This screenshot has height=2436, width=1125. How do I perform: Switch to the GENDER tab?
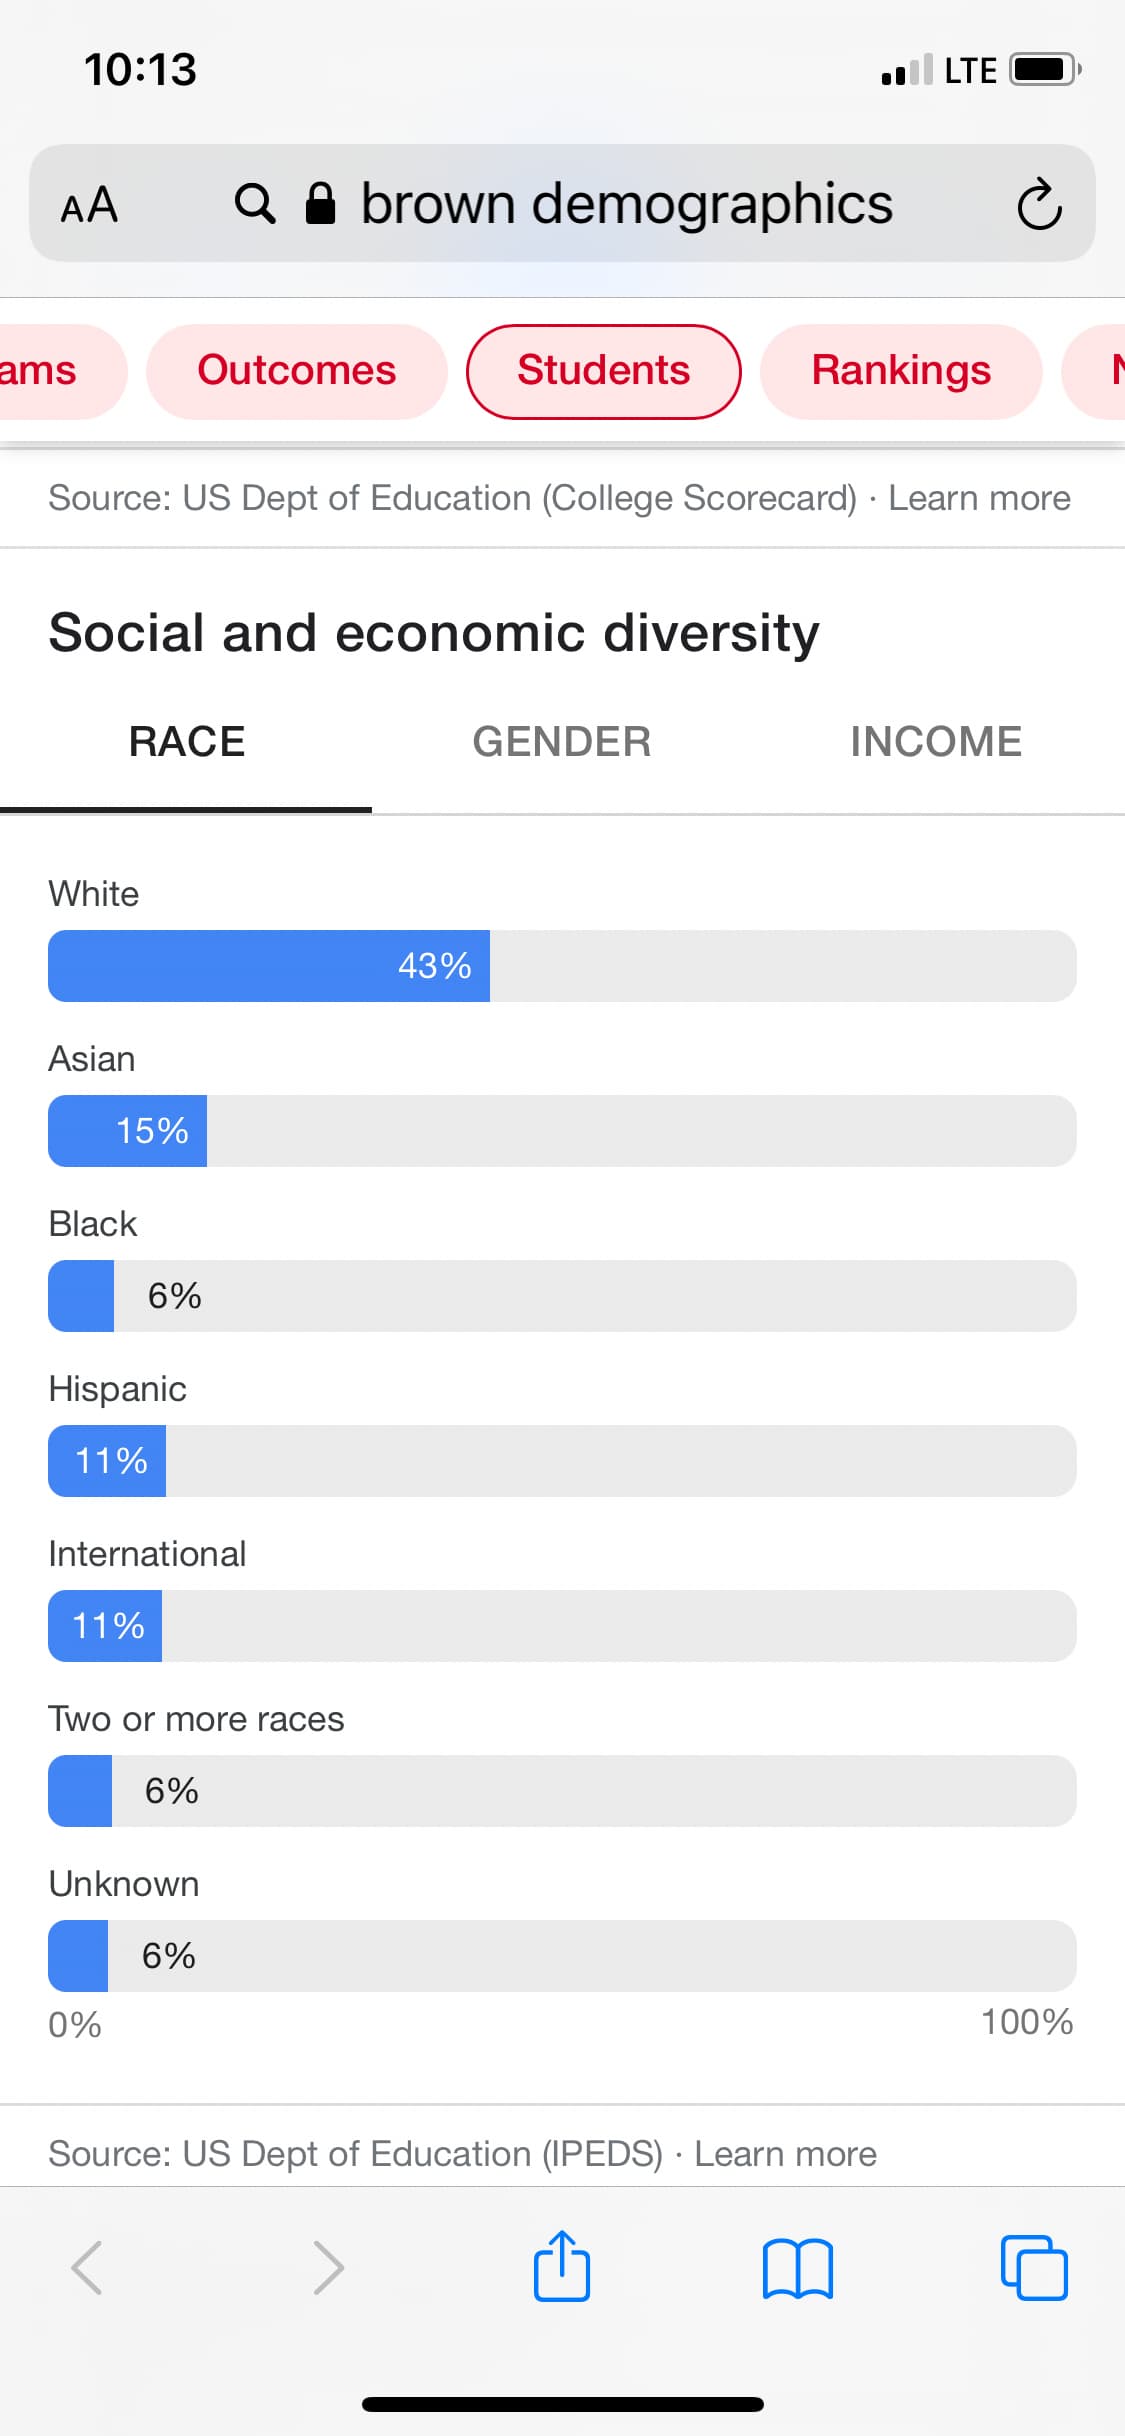[x=562, y=742]
